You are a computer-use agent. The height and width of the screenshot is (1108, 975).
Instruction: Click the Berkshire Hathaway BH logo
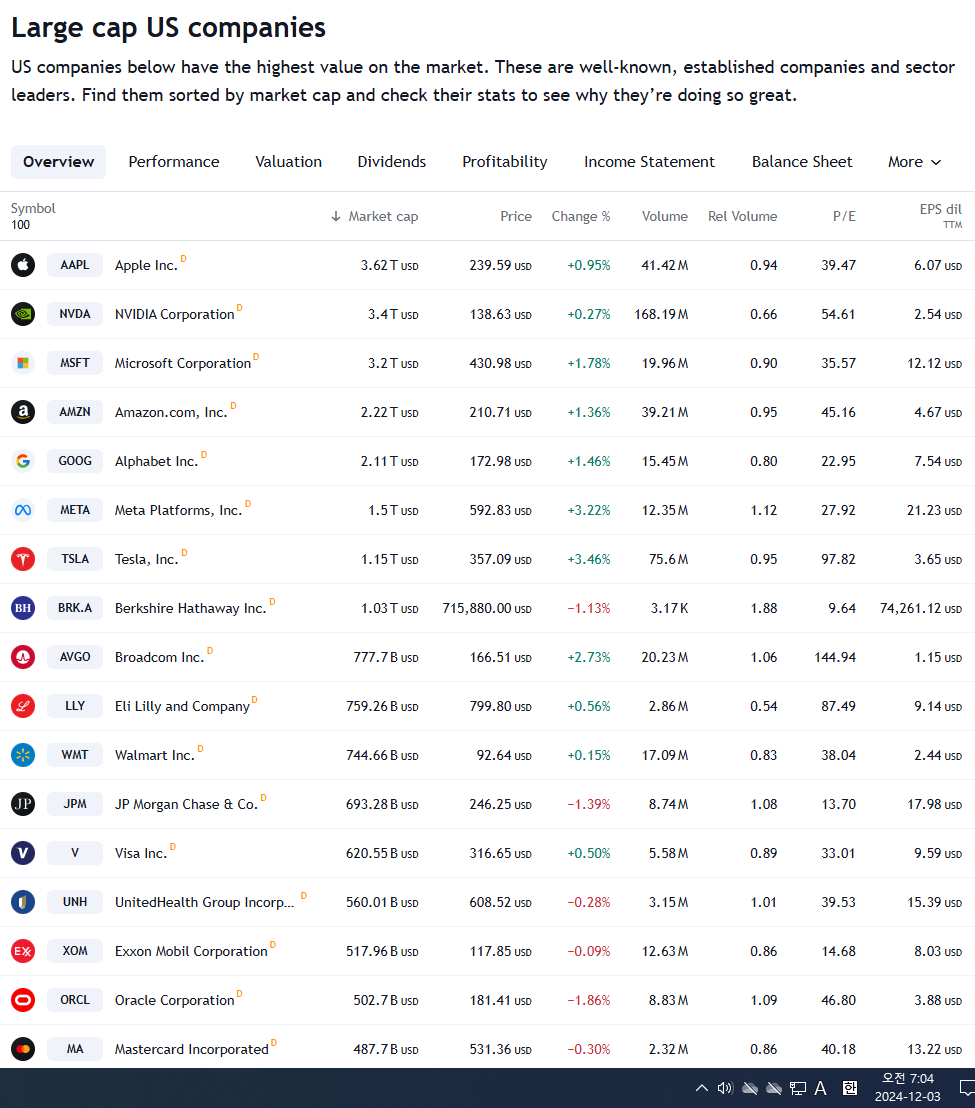[x=23, y=608]
